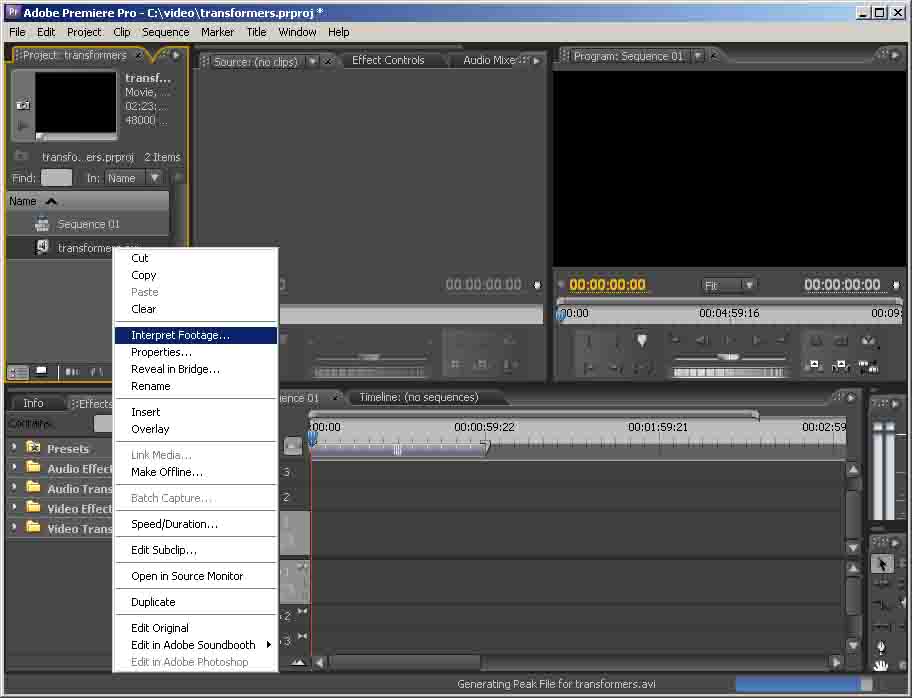Open Program monitor panel flyout menu

click(x=895, y=56)
